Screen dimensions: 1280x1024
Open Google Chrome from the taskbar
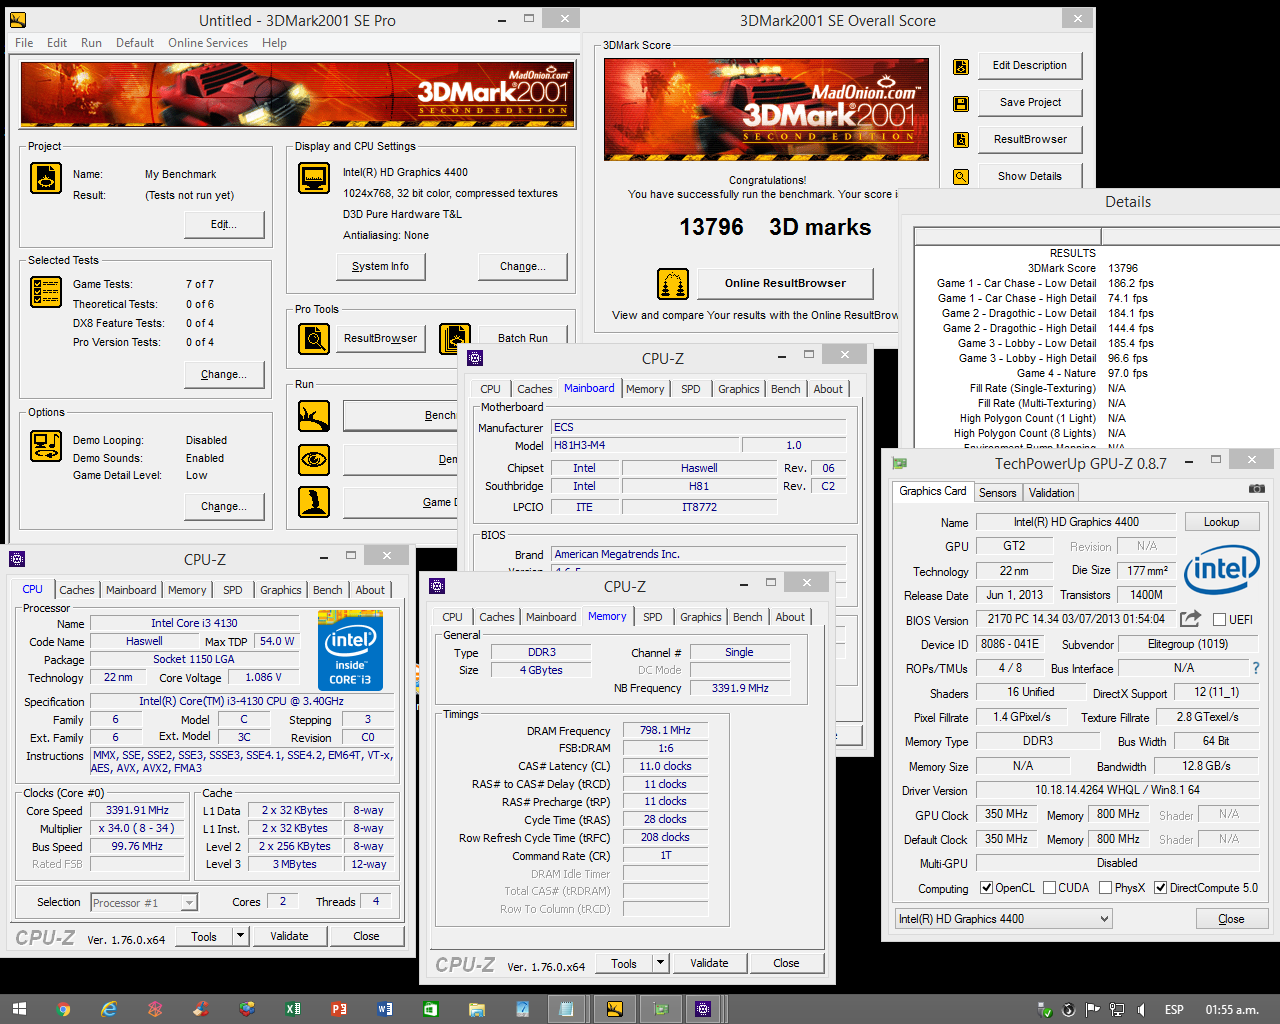tap(64, 1009)
